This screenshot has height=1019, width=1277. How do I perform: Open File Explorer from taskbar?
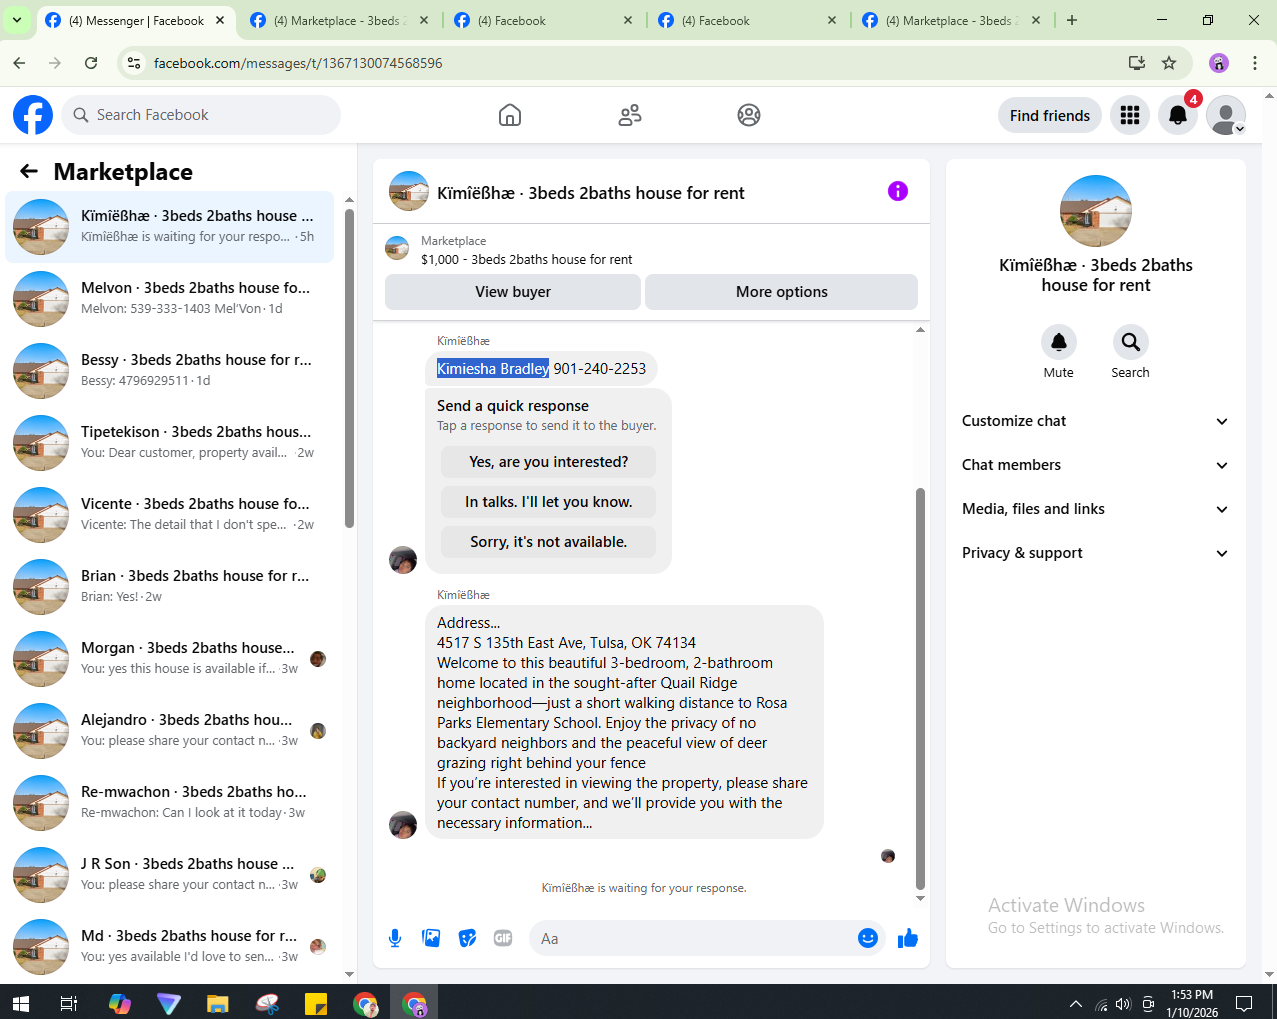coord(218,1003)
